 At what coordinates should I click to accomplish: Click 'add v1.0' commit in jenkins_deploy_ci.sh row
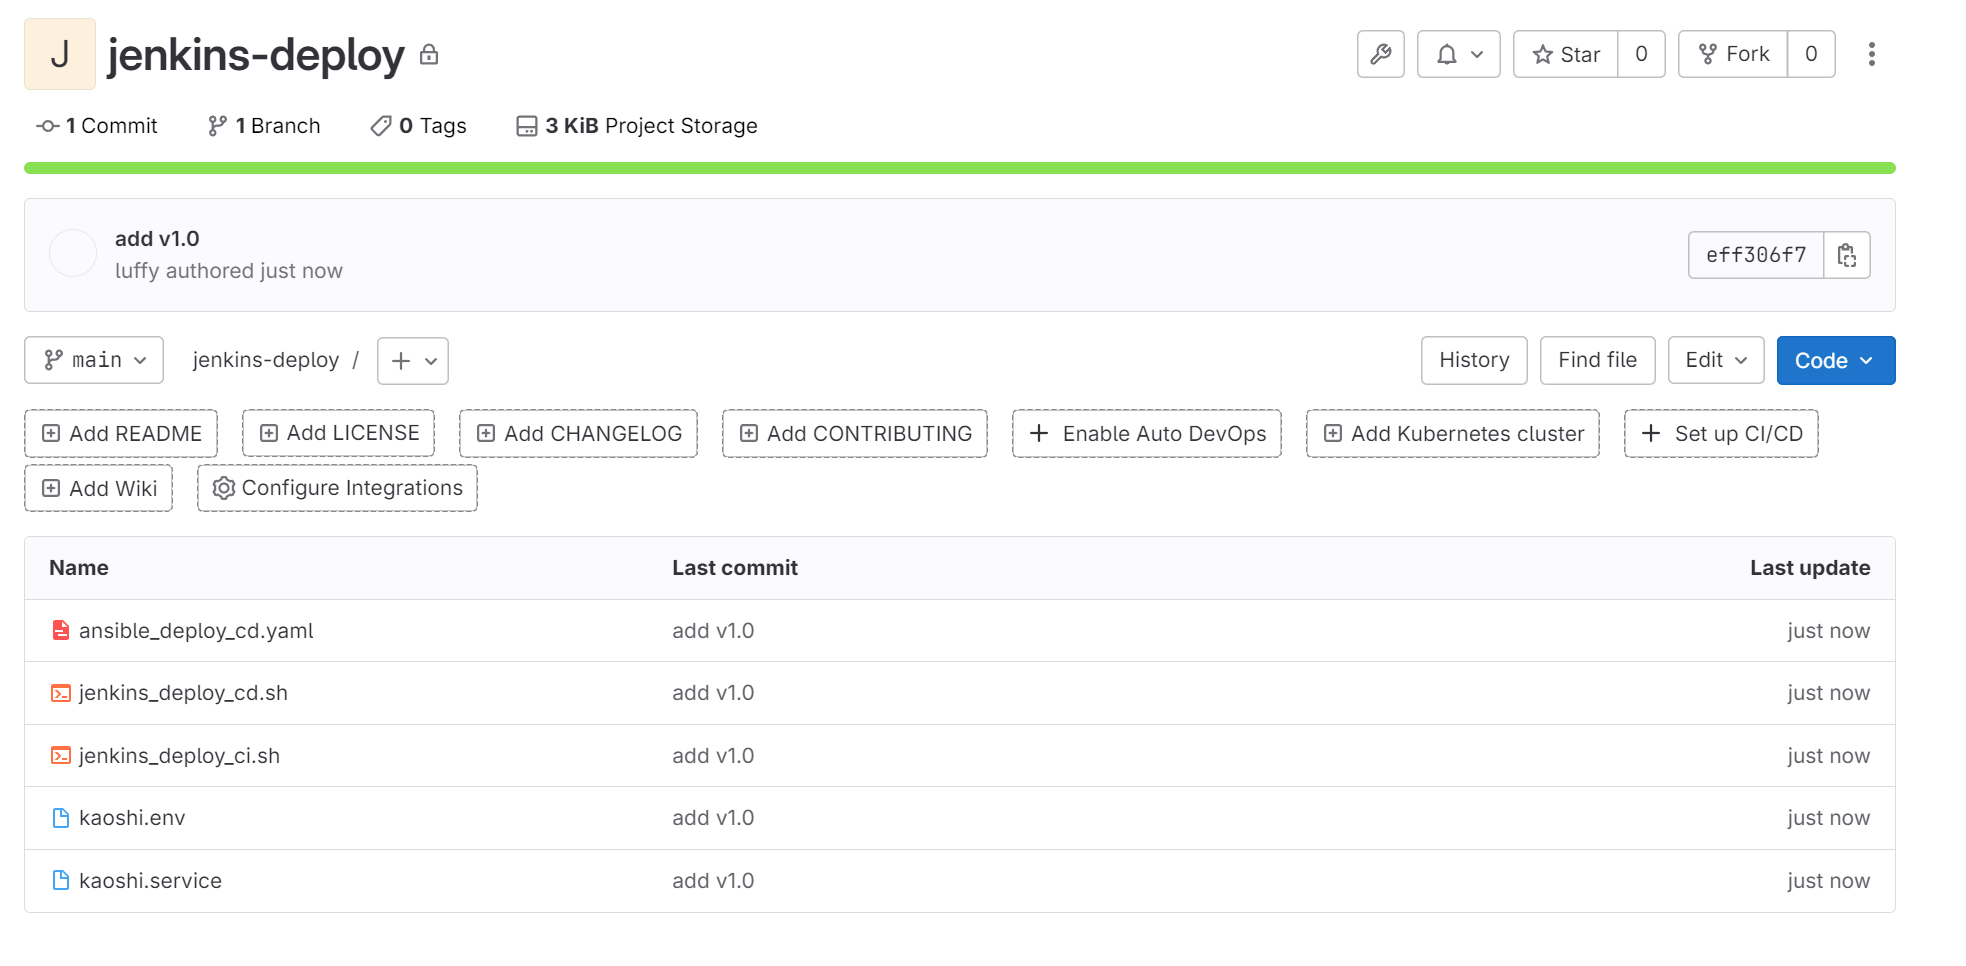(713, 756)
